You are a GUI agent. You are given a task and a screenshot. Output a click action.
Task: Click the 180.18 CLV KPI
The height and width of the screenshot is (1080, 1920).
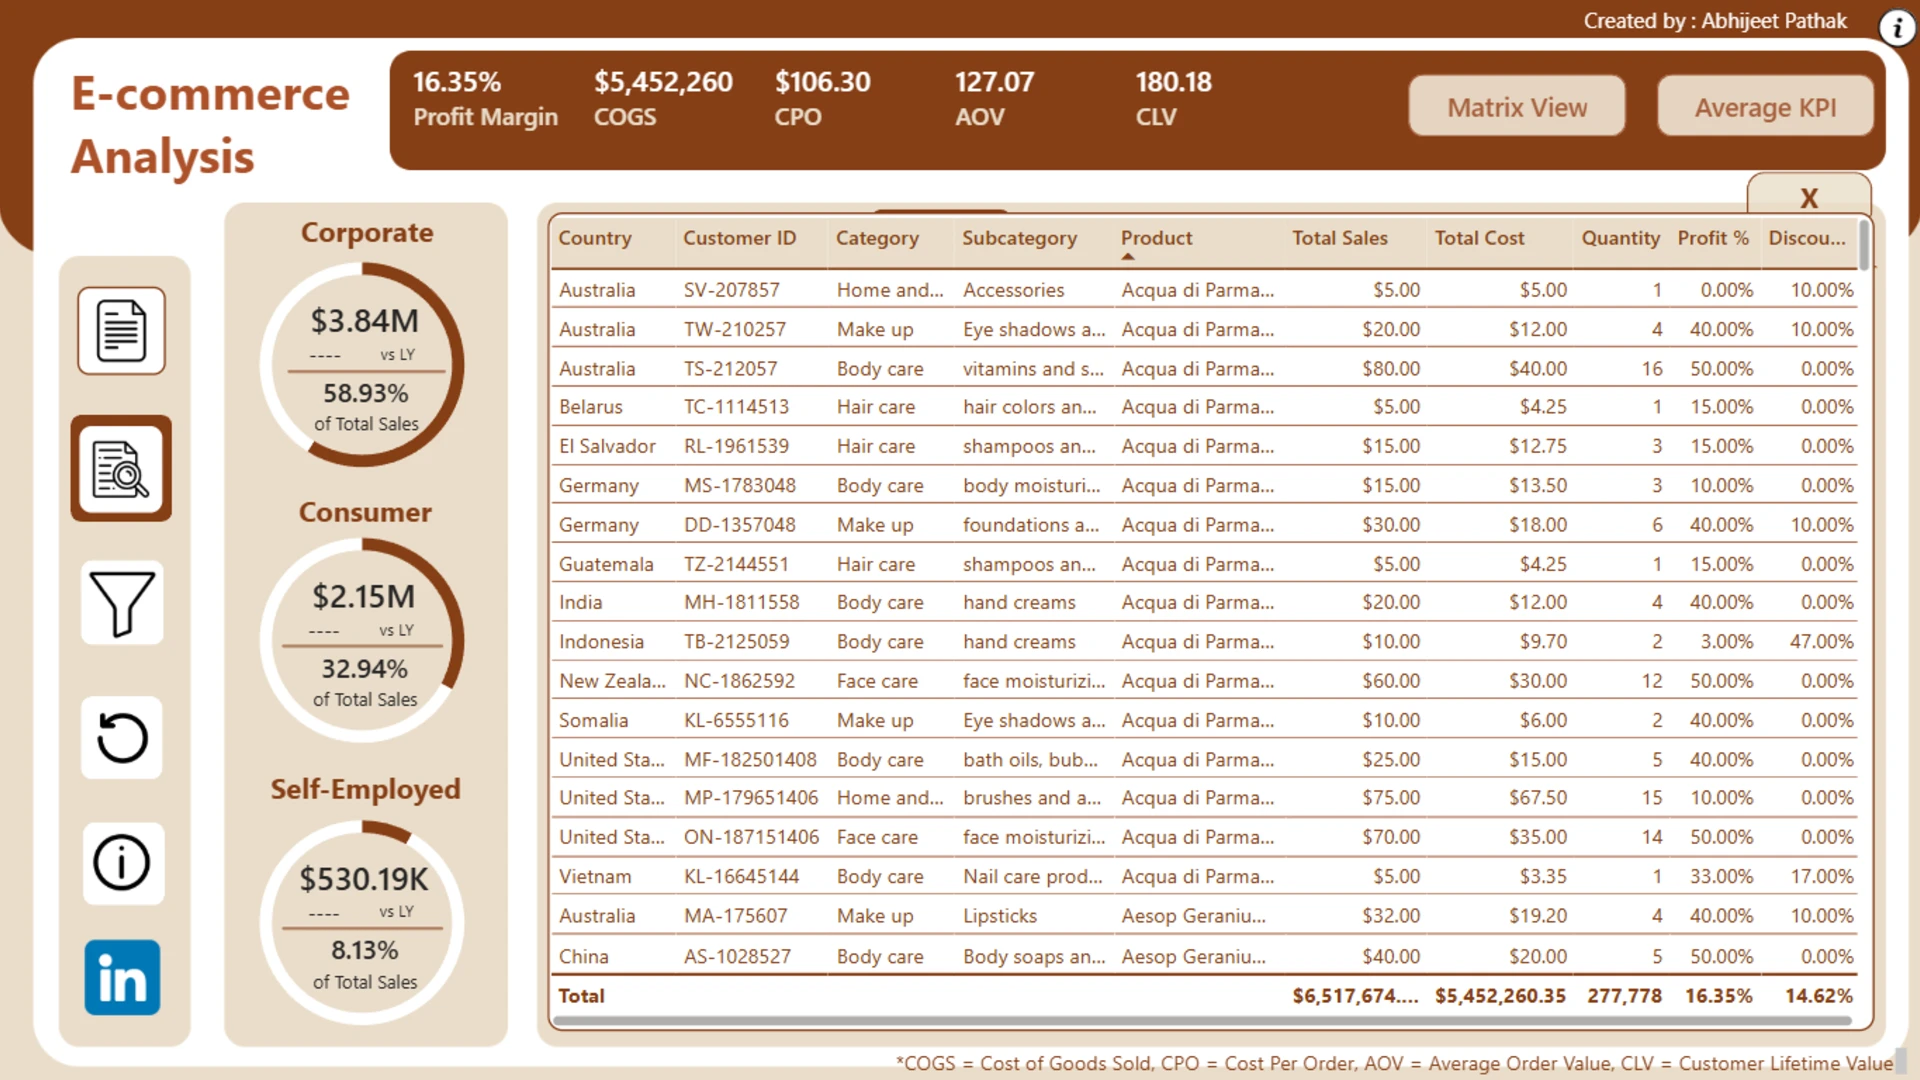coord(1173,99)
